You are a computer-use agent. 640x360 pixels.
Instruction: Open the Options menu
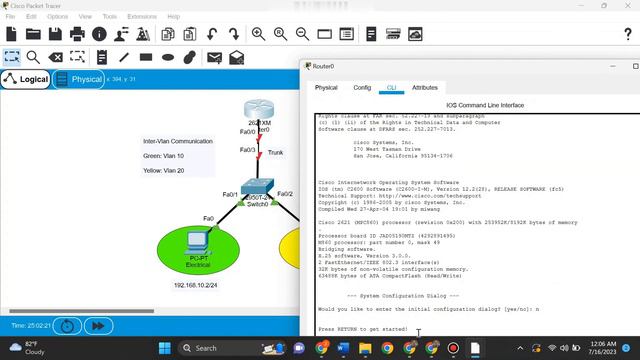click(58, 16)
